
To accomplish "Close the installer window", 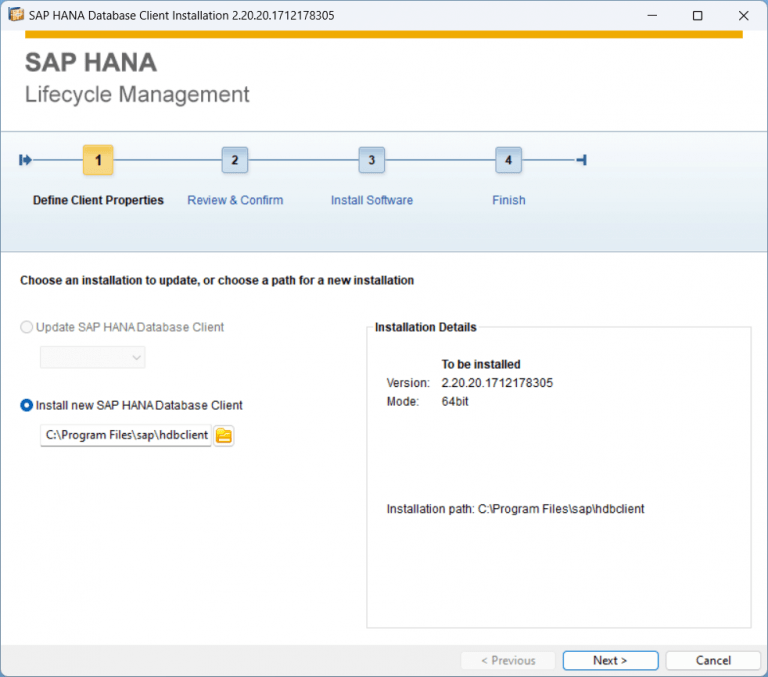I will click(743, 15).
